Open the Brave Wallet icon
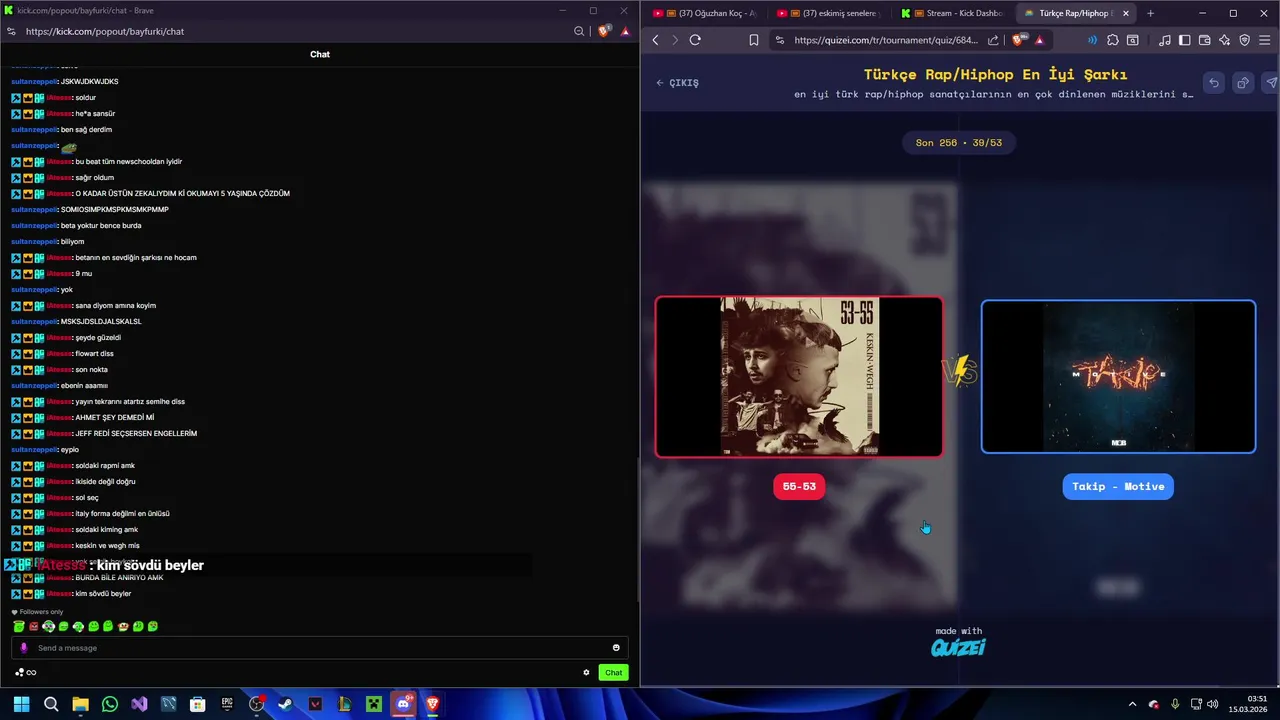The image size is (1280, 720). [1205, 40]
